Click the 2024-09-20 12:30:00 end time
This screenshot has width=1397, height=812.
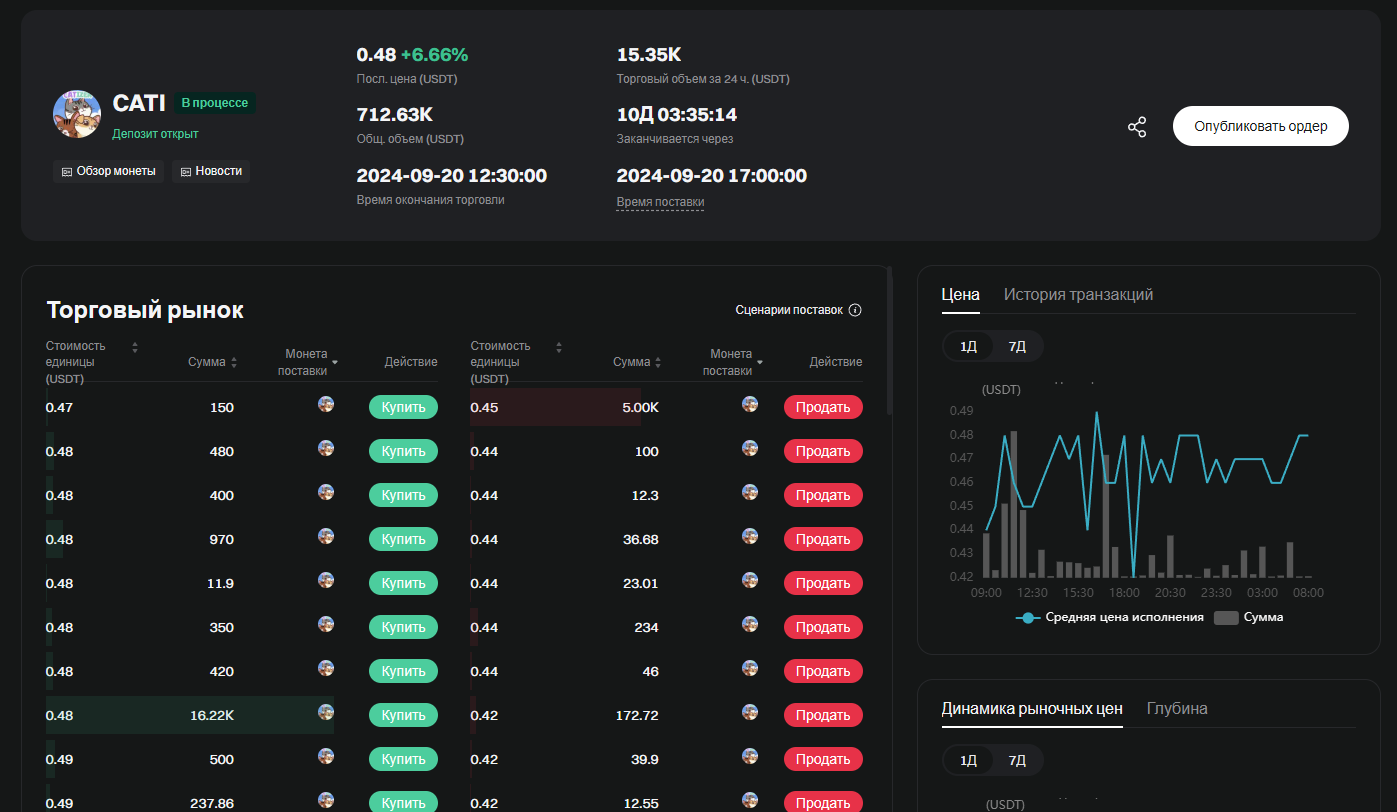(452, 175)
